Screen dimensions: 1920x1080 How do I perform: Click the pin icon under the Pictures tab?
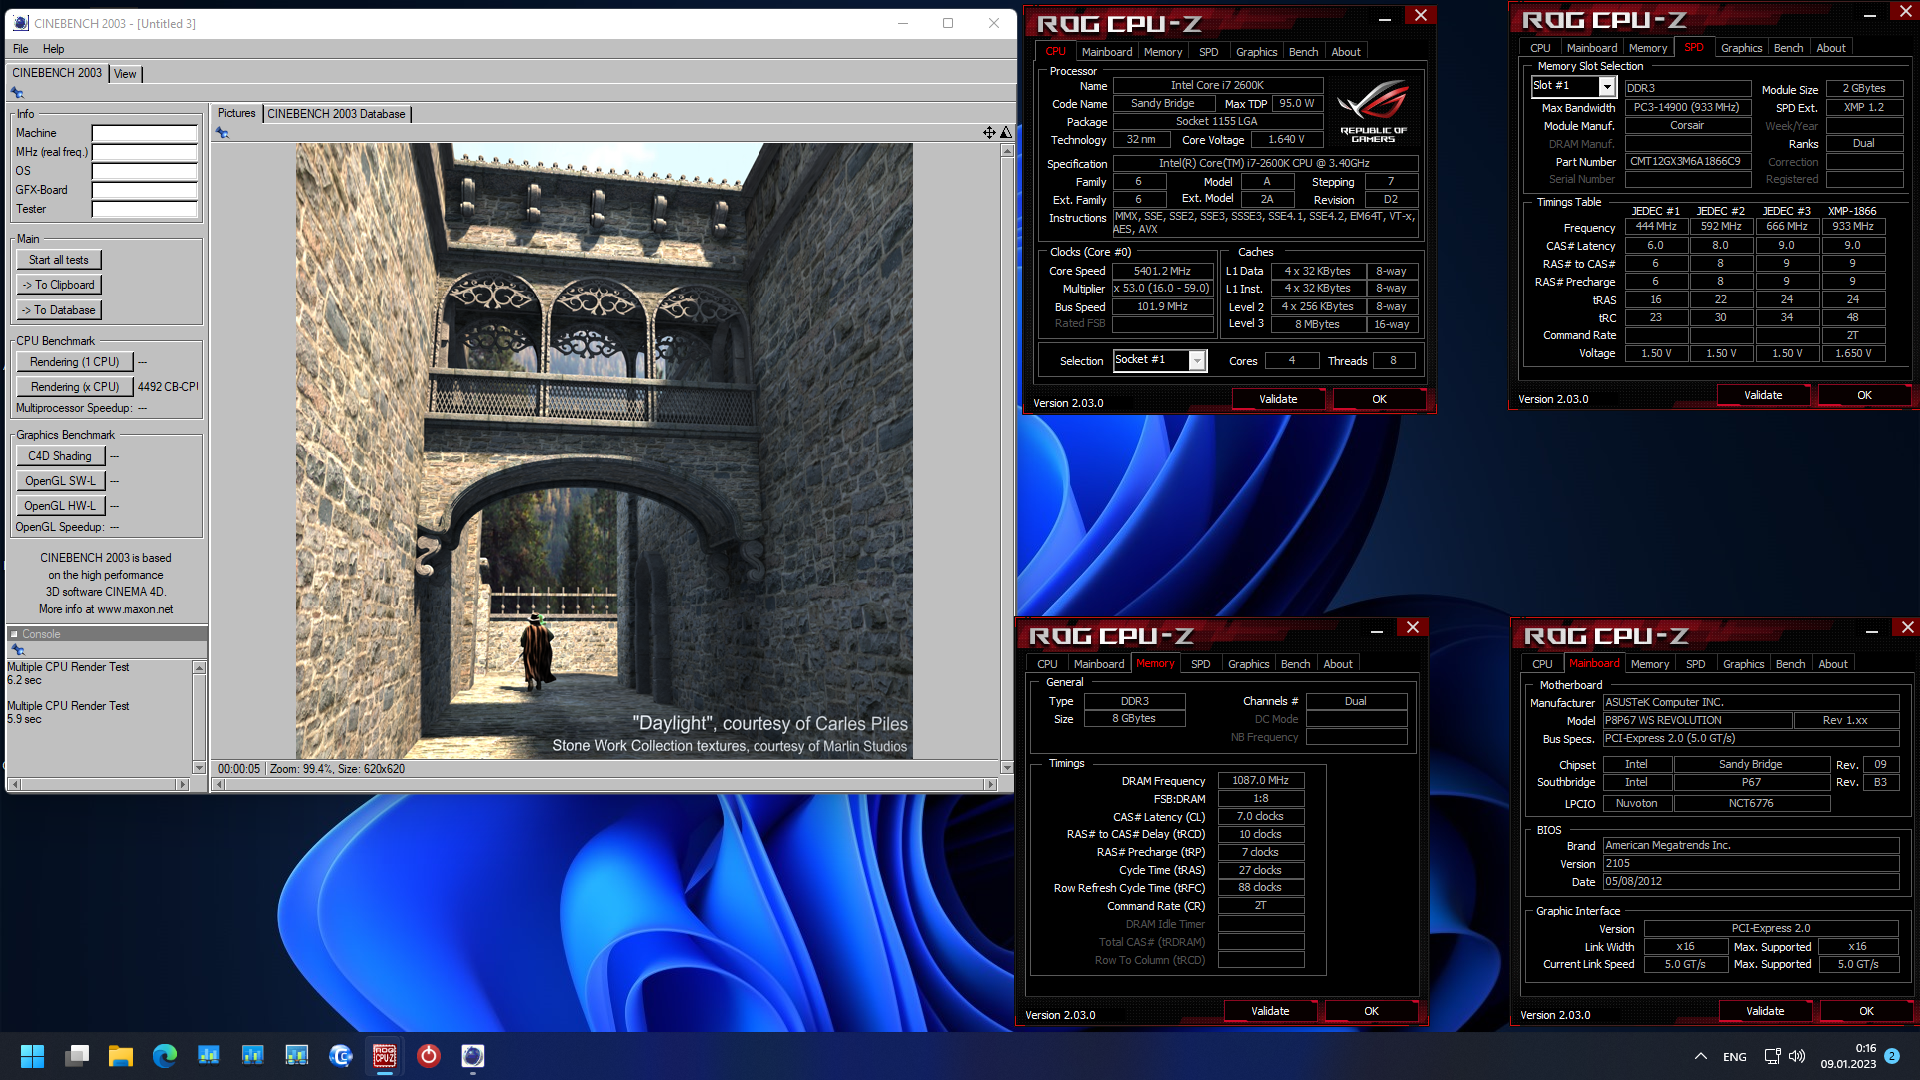point(222,133)
